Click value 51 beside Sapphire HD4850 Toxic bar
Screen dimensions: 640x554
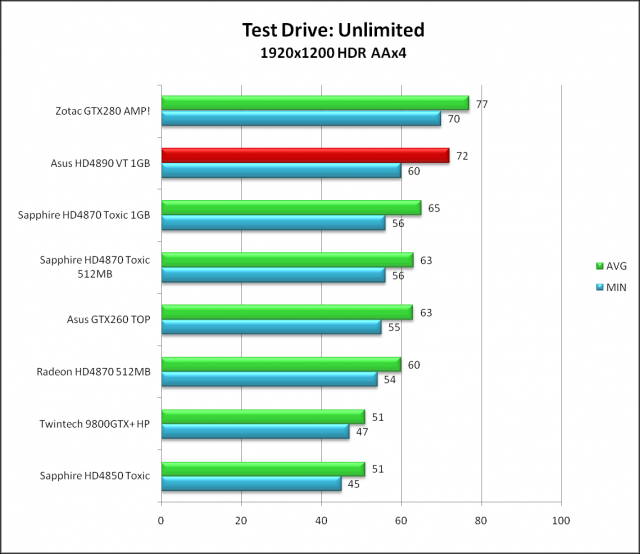(378, 469)
